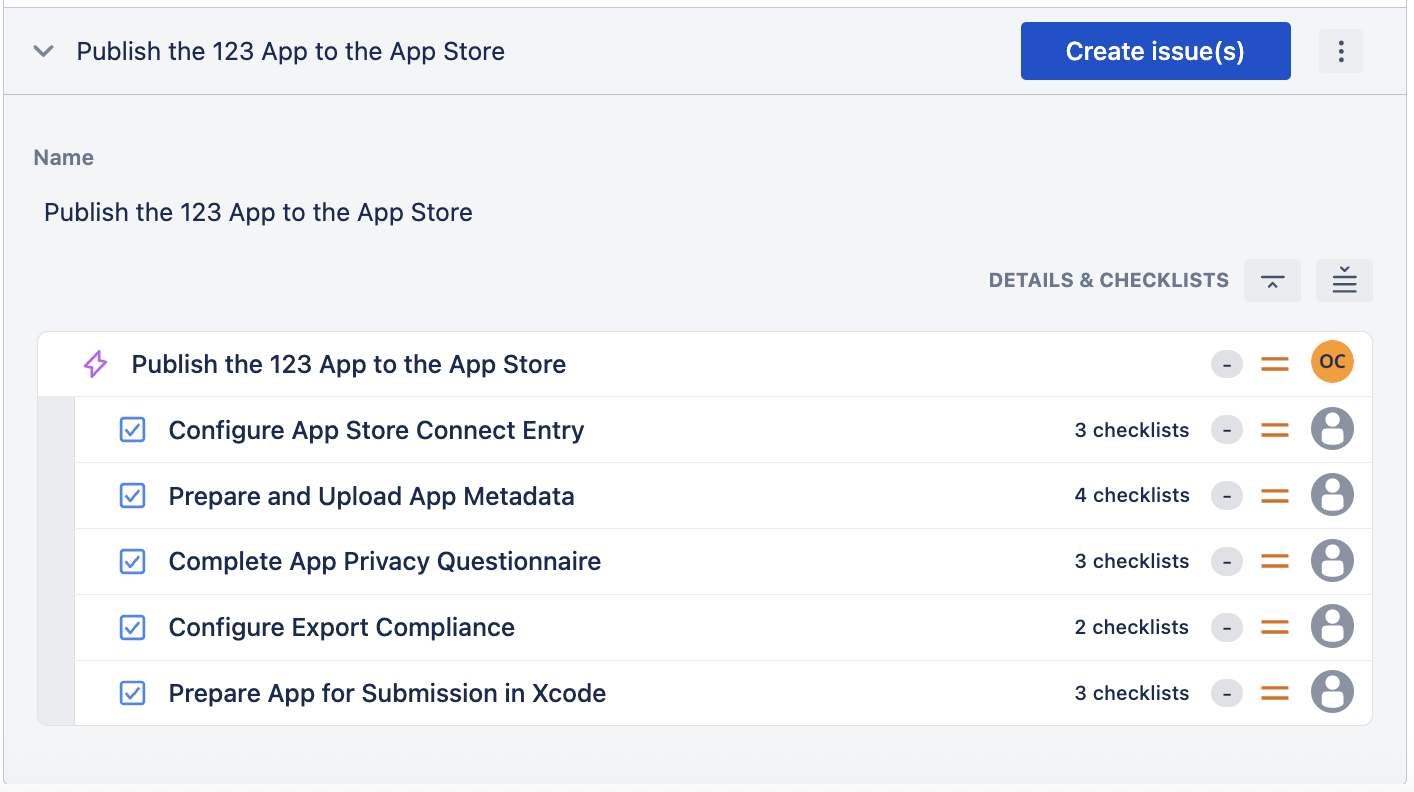Uncheck the Configure App Store Connect Entry checkbox
The width and height of the screenshot is (1414, 792).
(132, 429)
